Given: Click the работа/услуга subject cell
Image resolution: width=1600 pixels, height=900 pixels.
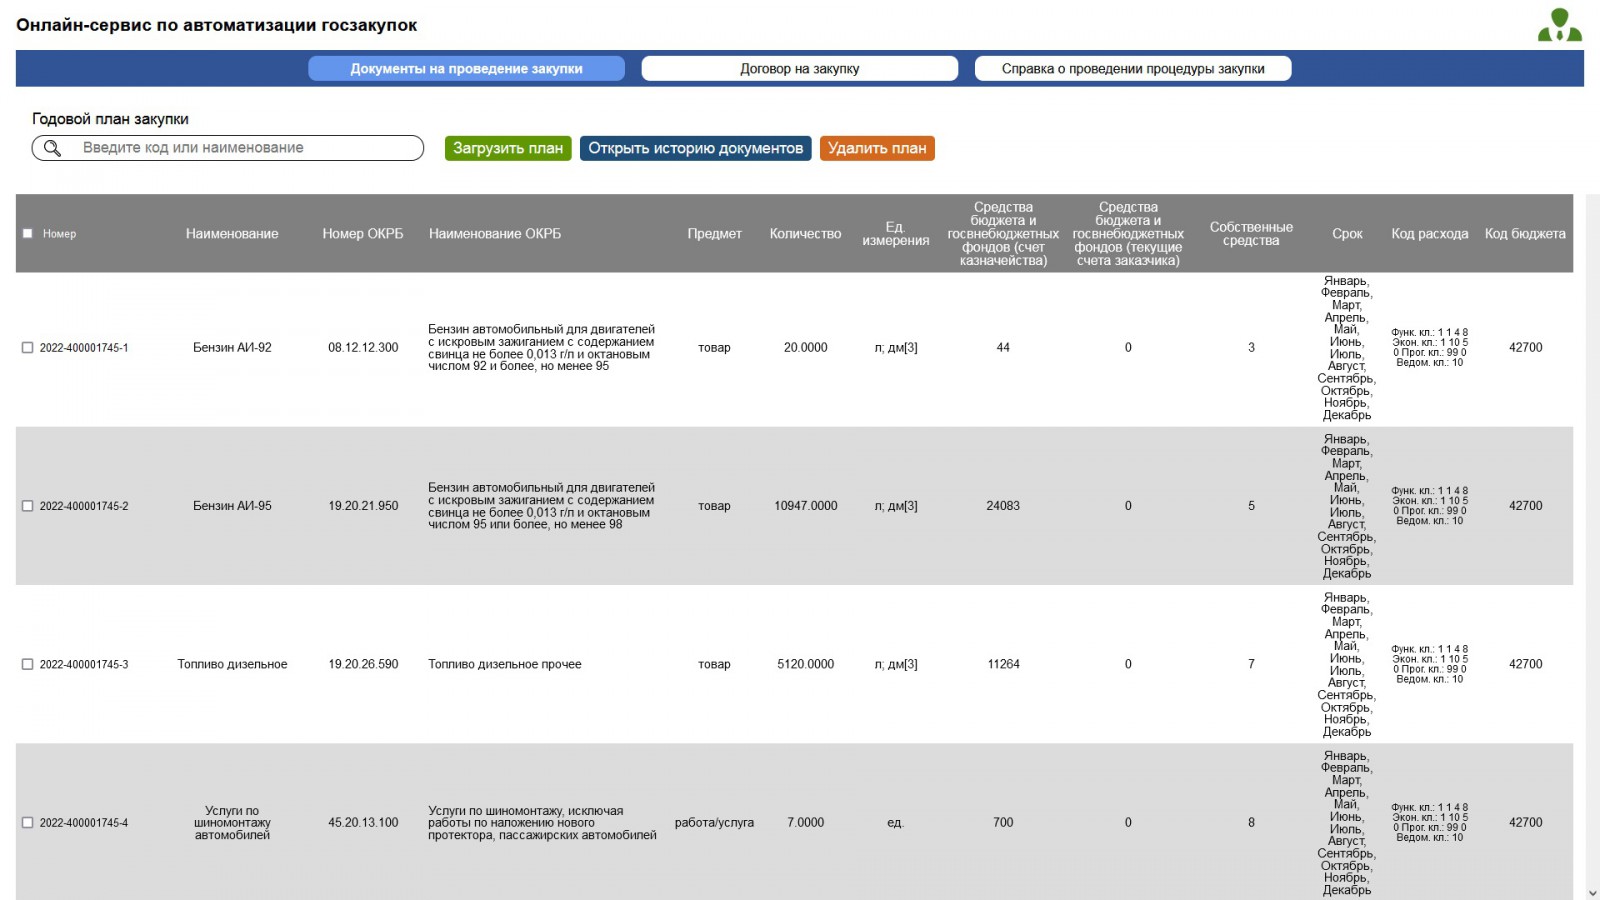Looking at the screenshot, I should tap(714, 823).
